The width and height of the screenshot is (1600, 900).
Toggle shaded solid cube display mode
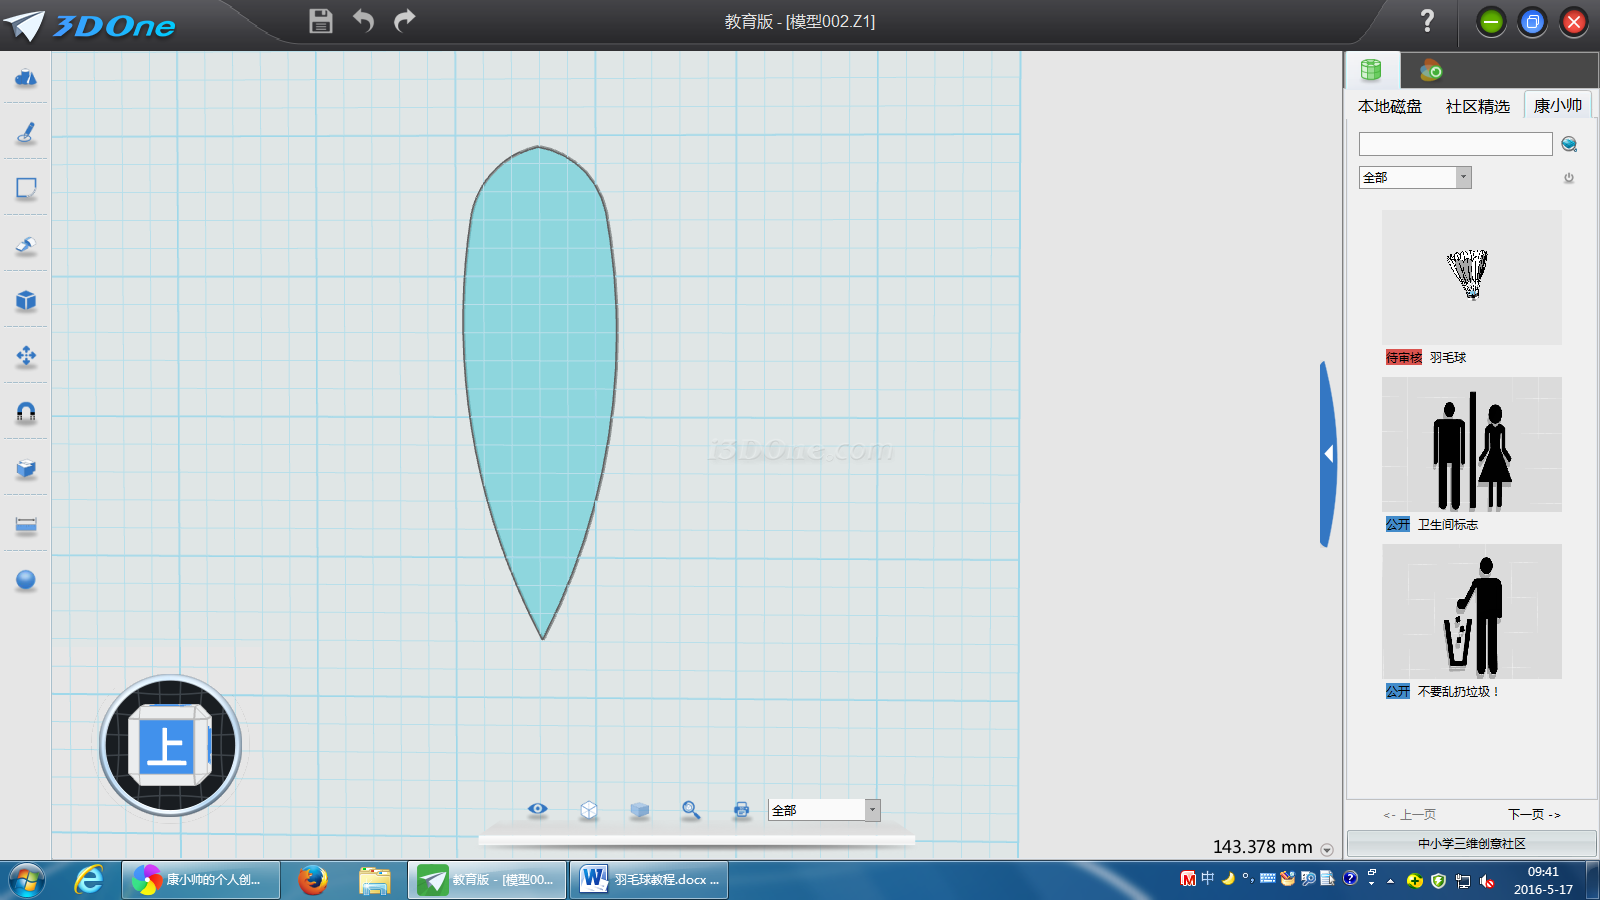click(x=640, y=810)
